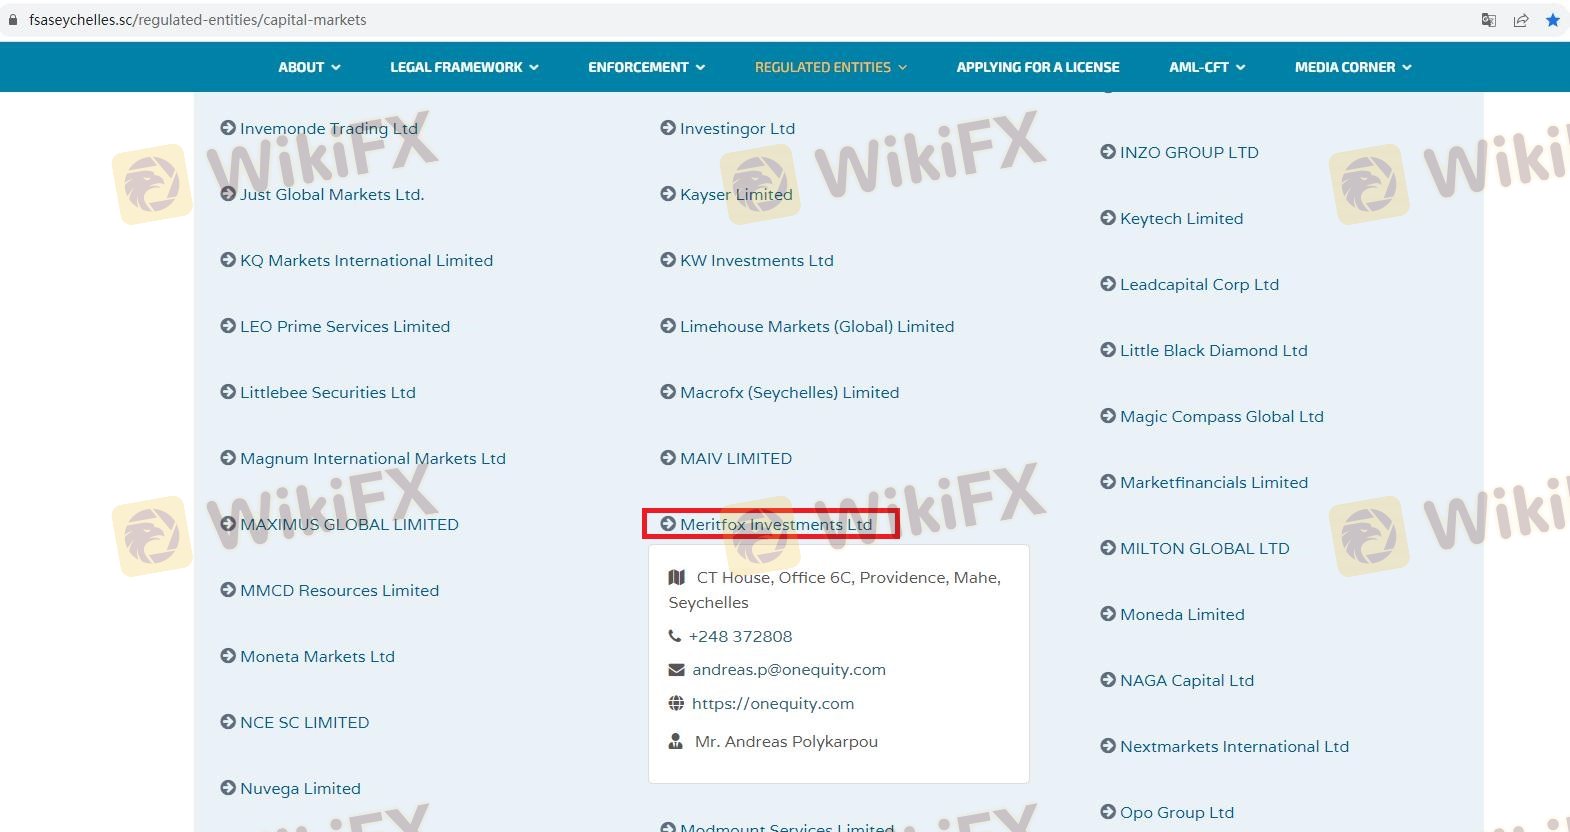Expand the ABOUT dropdown menu

pos(309,67)
